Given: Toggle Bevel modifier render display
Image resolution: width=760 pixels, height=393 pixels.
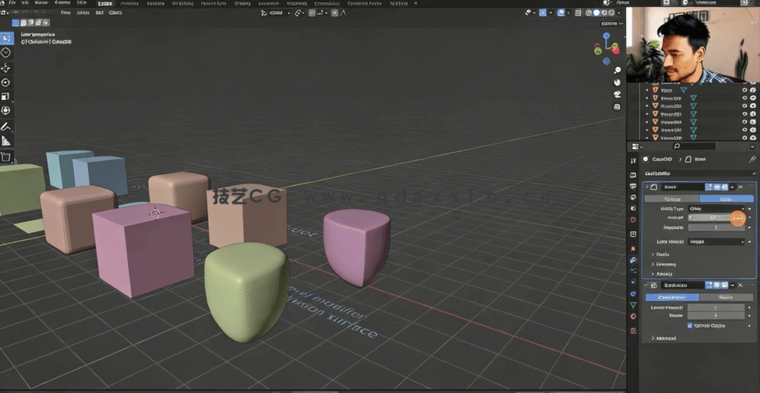Looking at the screenshot, I should tap(725, 187).
